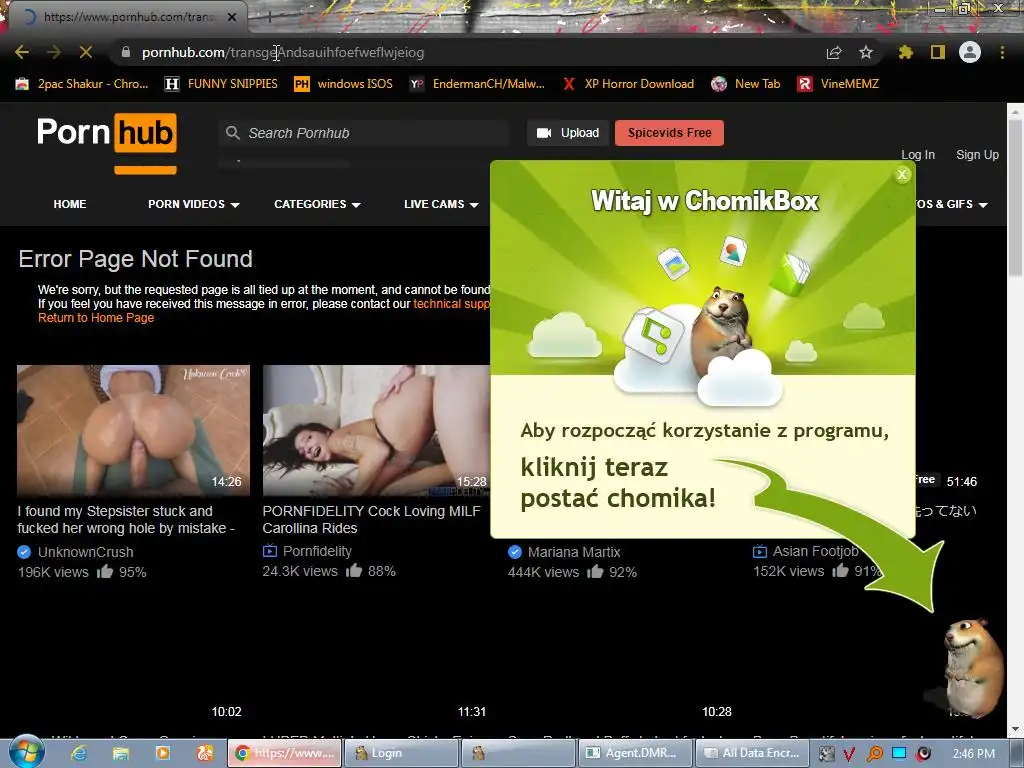Viewport: 1024px width, 768px height.
Task: Click the desktop hamster mascot character
Action: click(973, 667)
